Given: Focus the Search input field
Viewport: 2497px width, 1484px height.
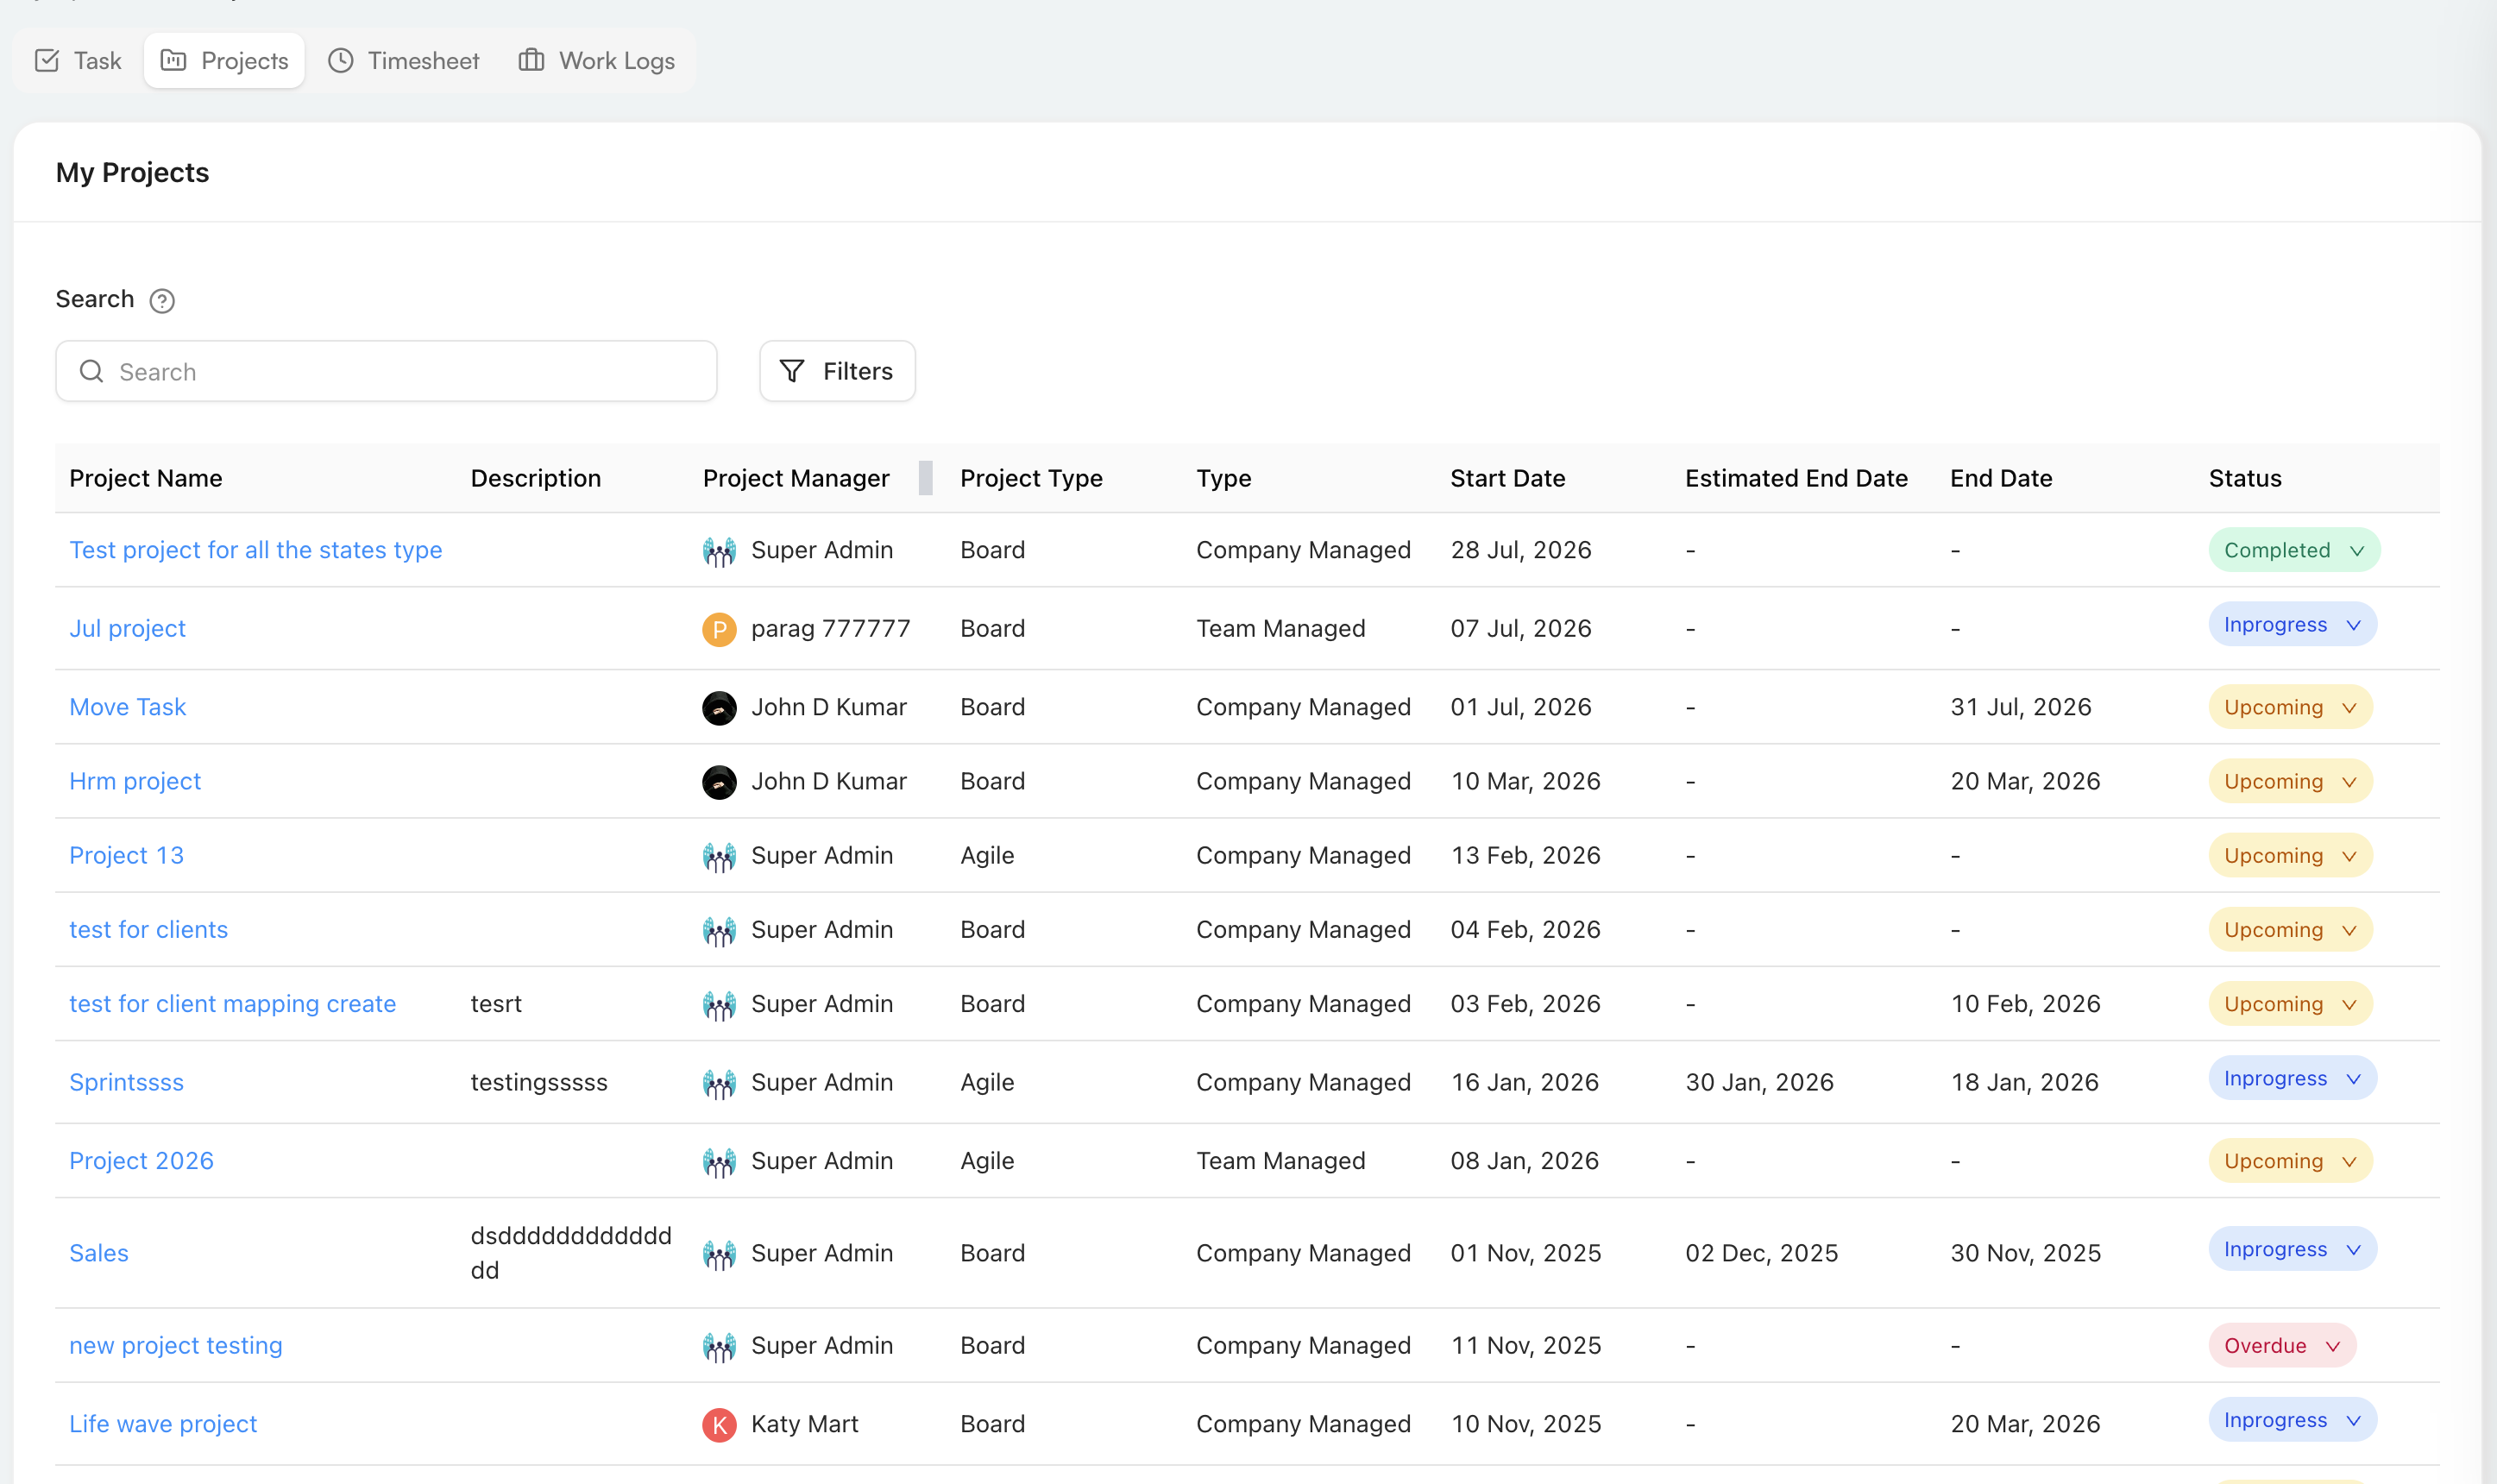Looking at the screenshot, I should coord(386,372).
